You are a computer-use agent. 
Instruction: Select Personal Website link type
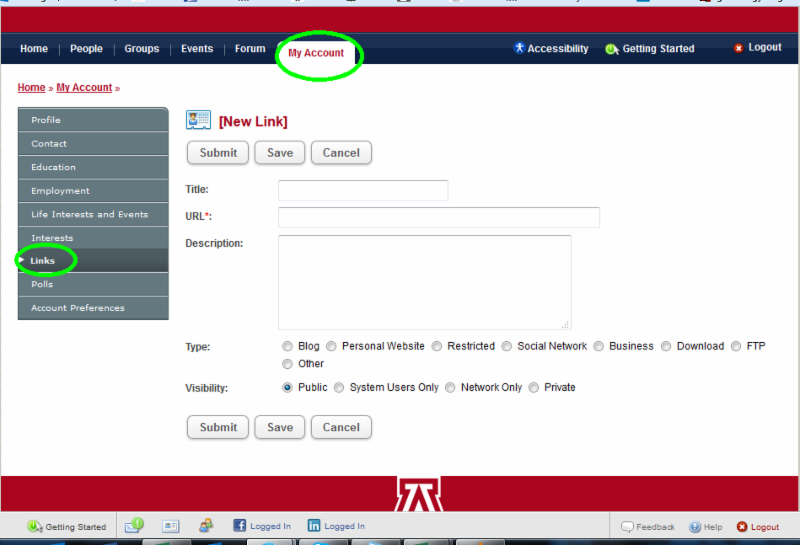tap(331, 346)
